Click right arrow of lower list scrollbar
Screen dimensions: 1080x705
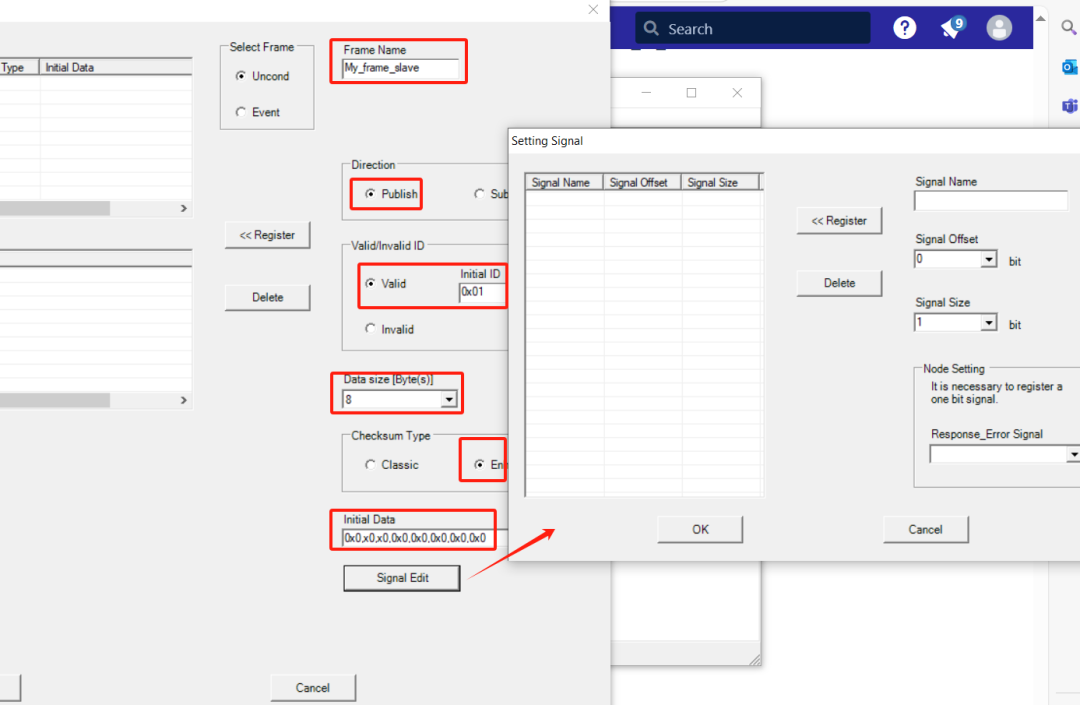click(x=184, y=400)
